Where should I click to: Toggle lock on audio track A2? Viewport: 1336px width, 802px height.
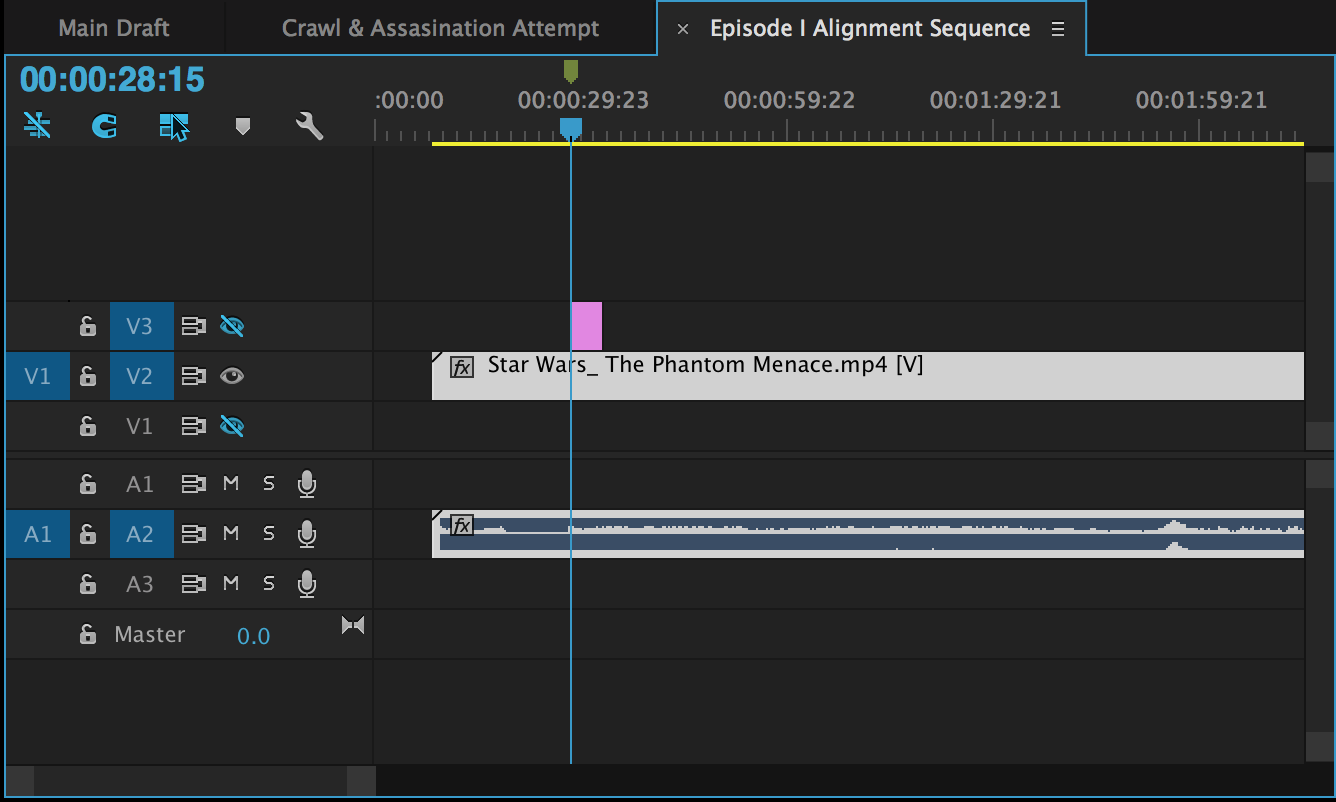pyautogui.click(x=88, y=534)
